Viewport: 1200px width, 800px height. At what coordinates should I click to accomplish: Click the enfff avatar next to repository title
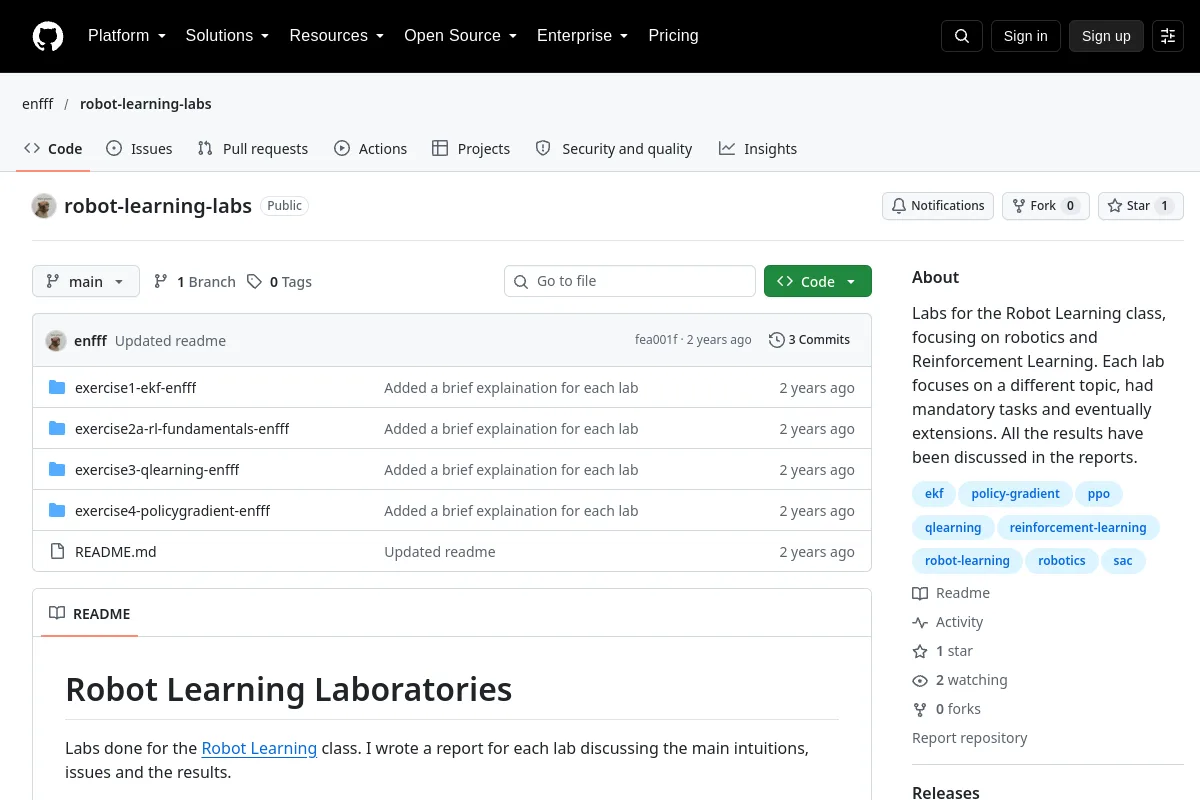pyautogui.click(x=44, y=206)
